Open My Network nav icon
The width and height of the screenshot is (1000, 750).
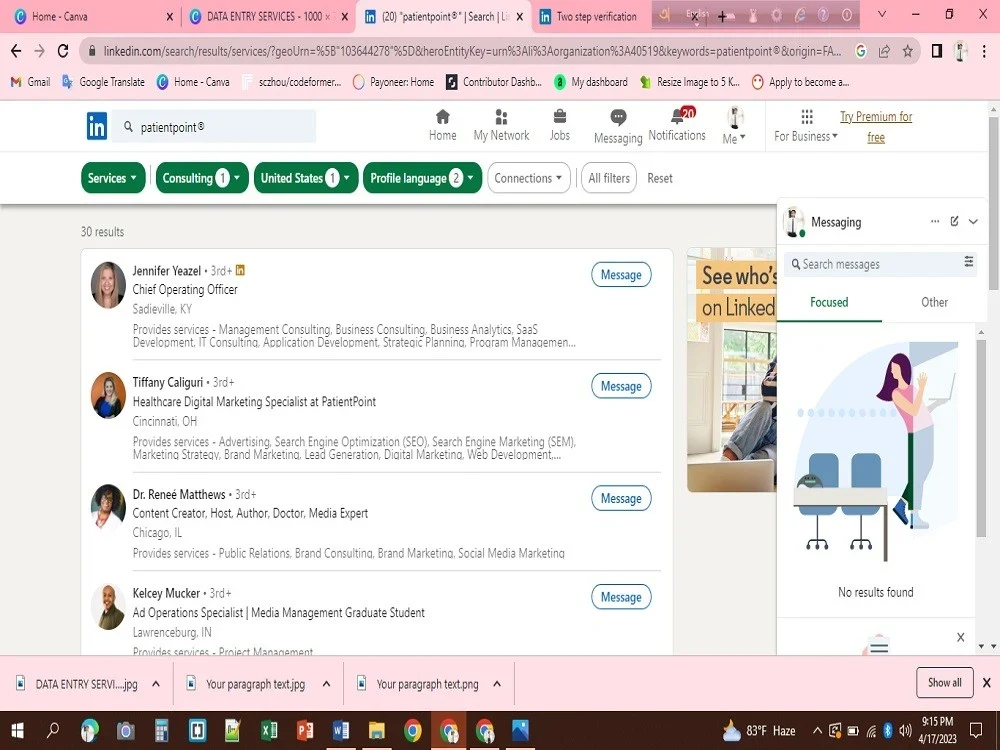click(x=501, y=117)
